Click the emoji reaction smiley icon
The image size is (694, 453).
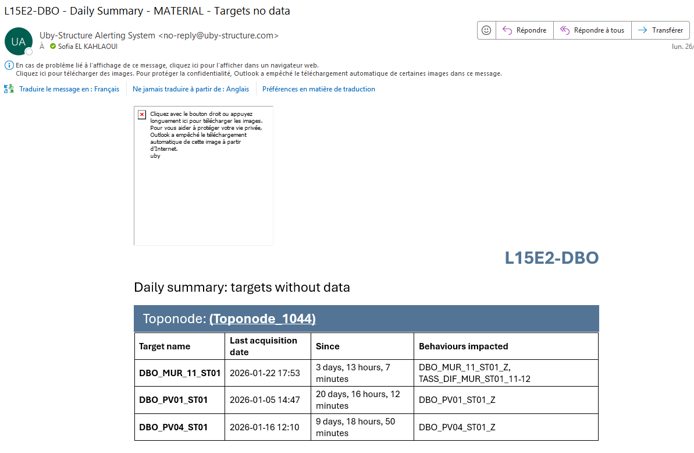(x=486, y=31)
